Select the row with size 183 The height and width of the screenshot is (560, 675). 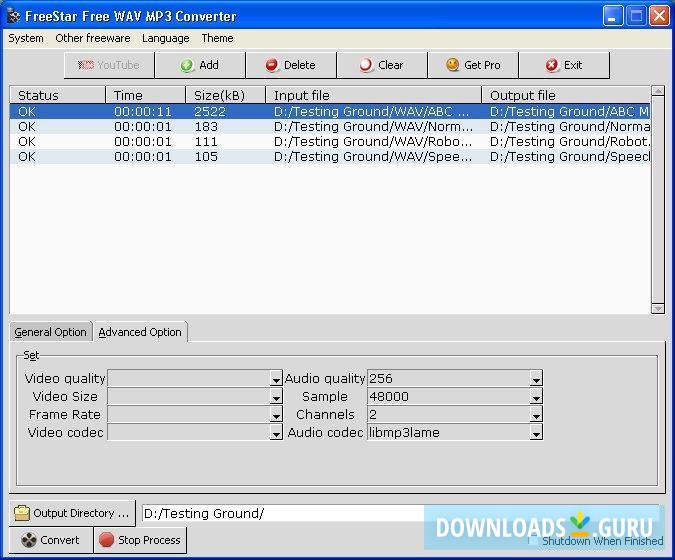point(330,127)
